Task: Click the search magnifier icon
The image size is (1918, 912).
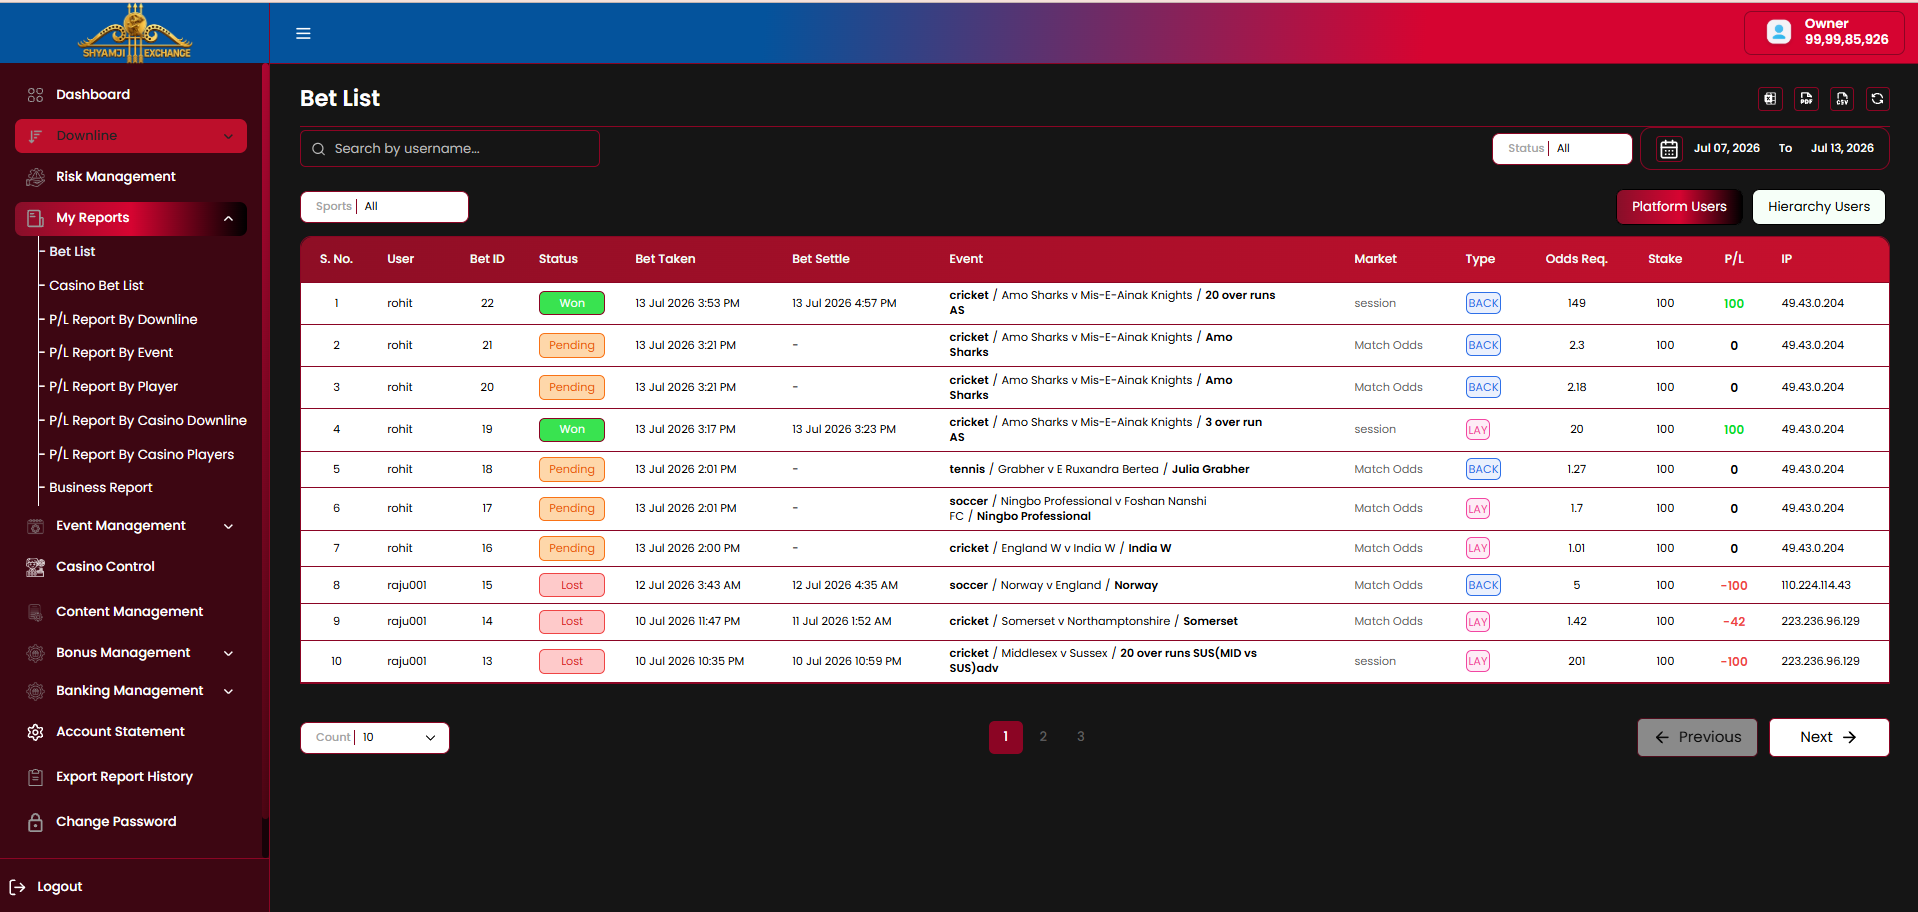Action: coord(318,149)
